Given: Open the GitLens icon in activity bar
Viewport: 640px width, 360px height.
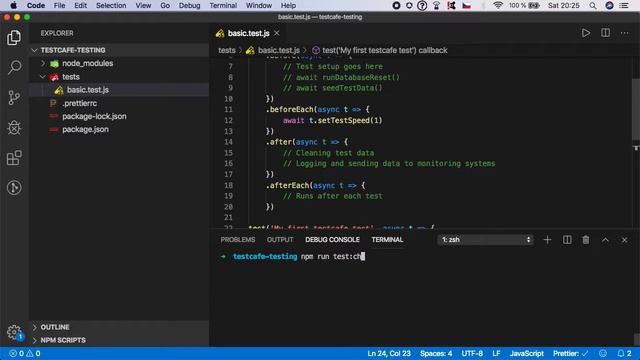Looking at the screenshot, I should (14, 188).
